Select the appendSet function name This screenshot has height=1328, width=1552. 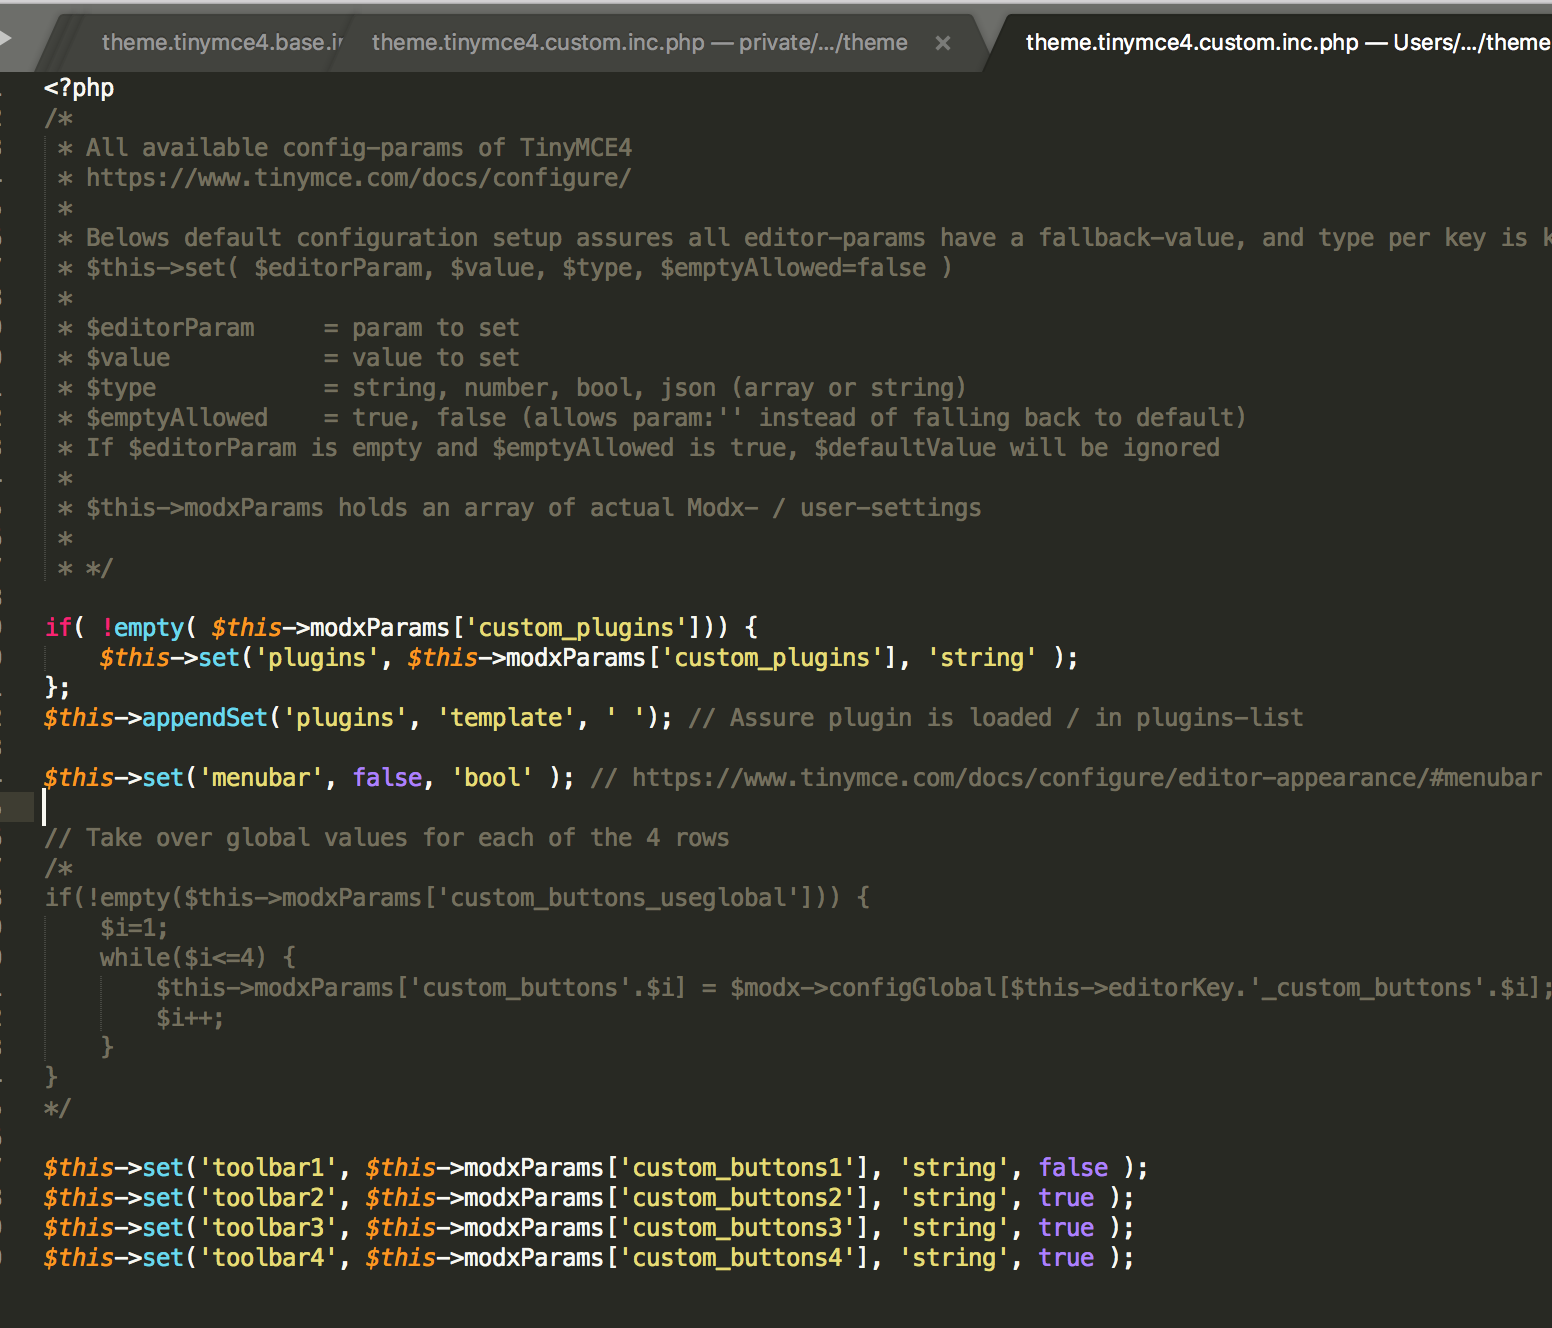[x=204, y=717]
